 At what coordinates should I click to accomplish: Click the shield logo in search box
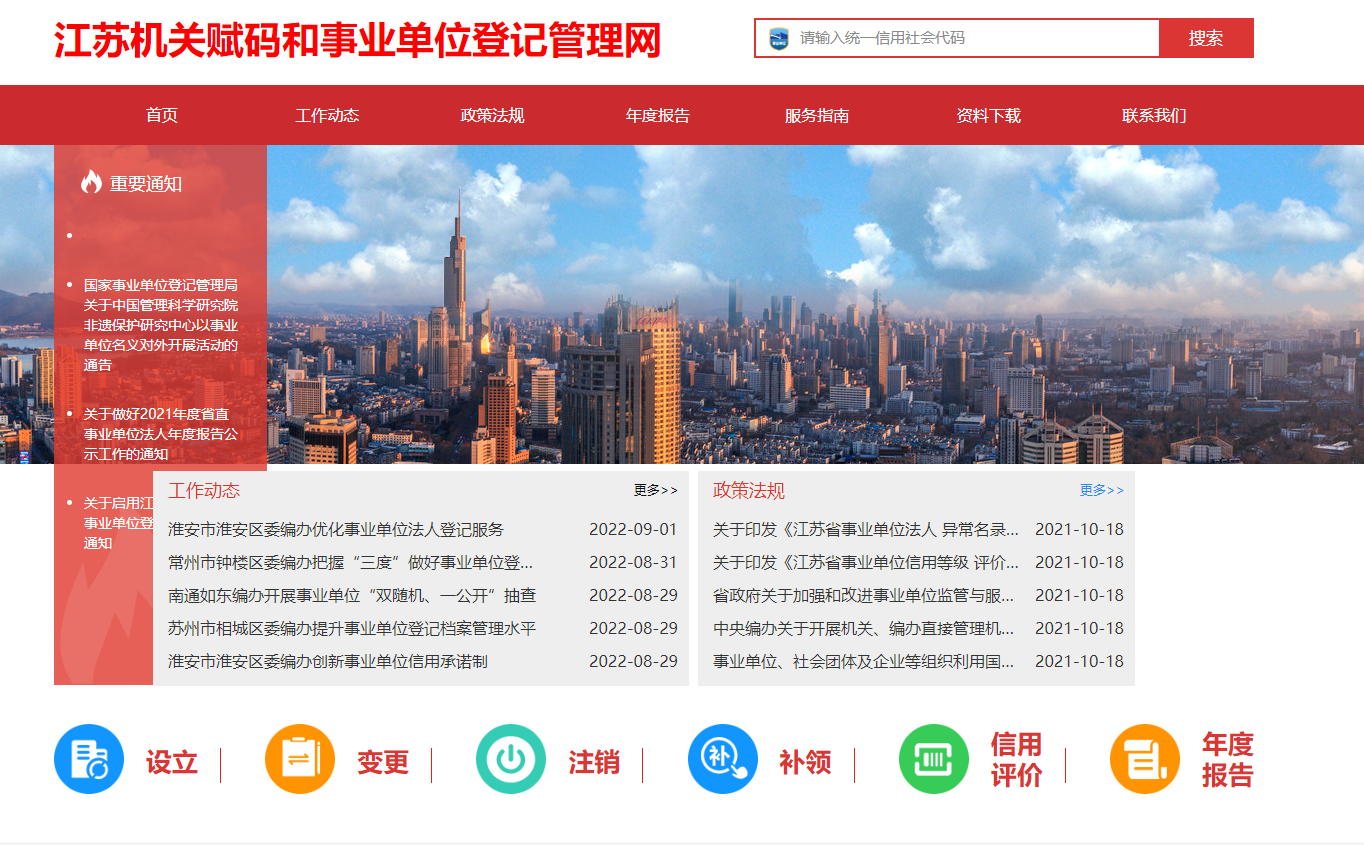click(x=779, y=38)
